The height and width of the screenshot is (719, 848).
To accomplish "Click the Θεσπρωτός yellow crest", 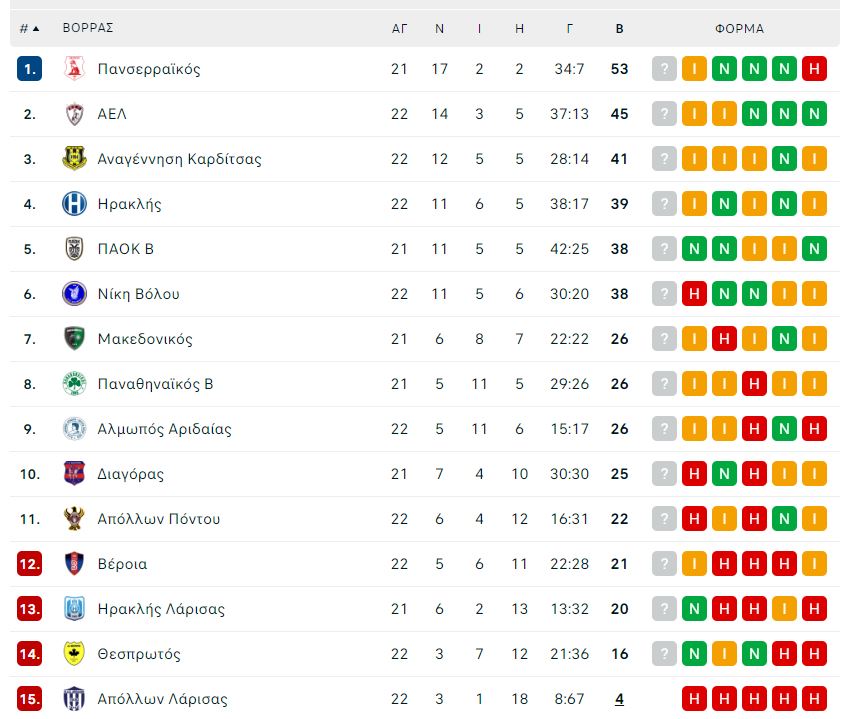I will 74,654.
